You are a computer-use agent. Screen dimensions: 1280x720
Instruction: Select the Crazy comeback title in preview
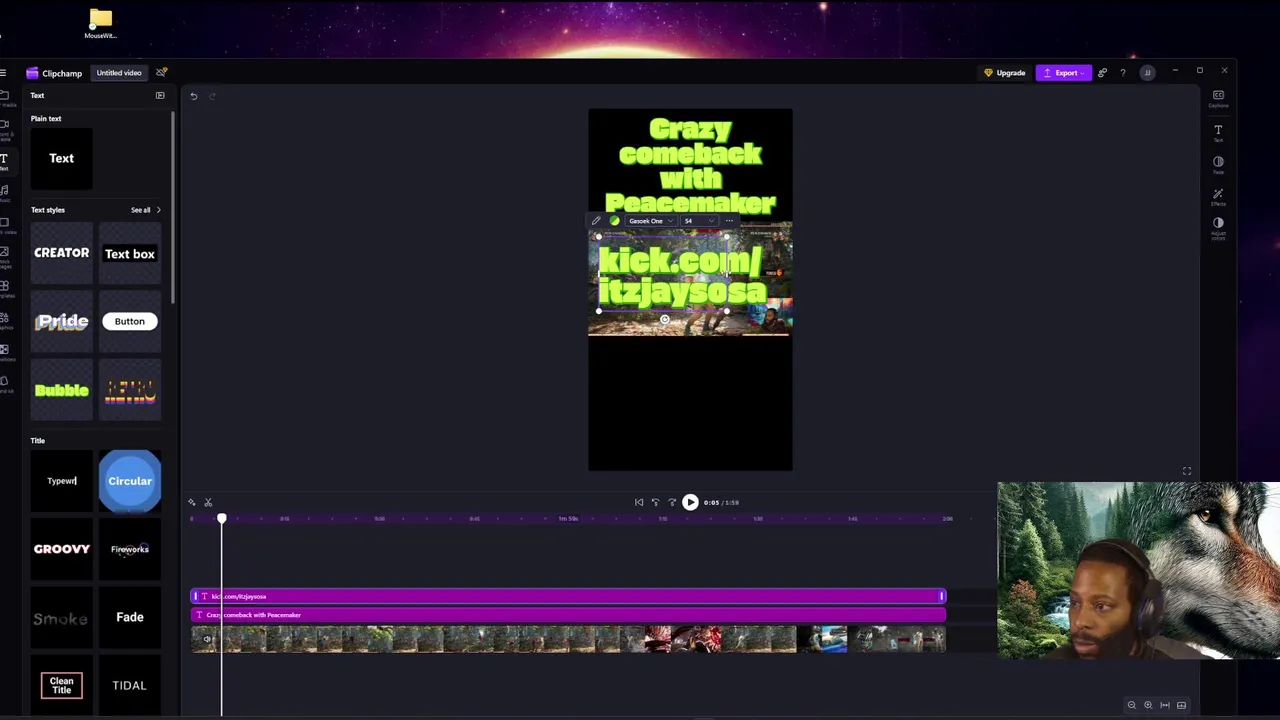click(x=690, y=166)
